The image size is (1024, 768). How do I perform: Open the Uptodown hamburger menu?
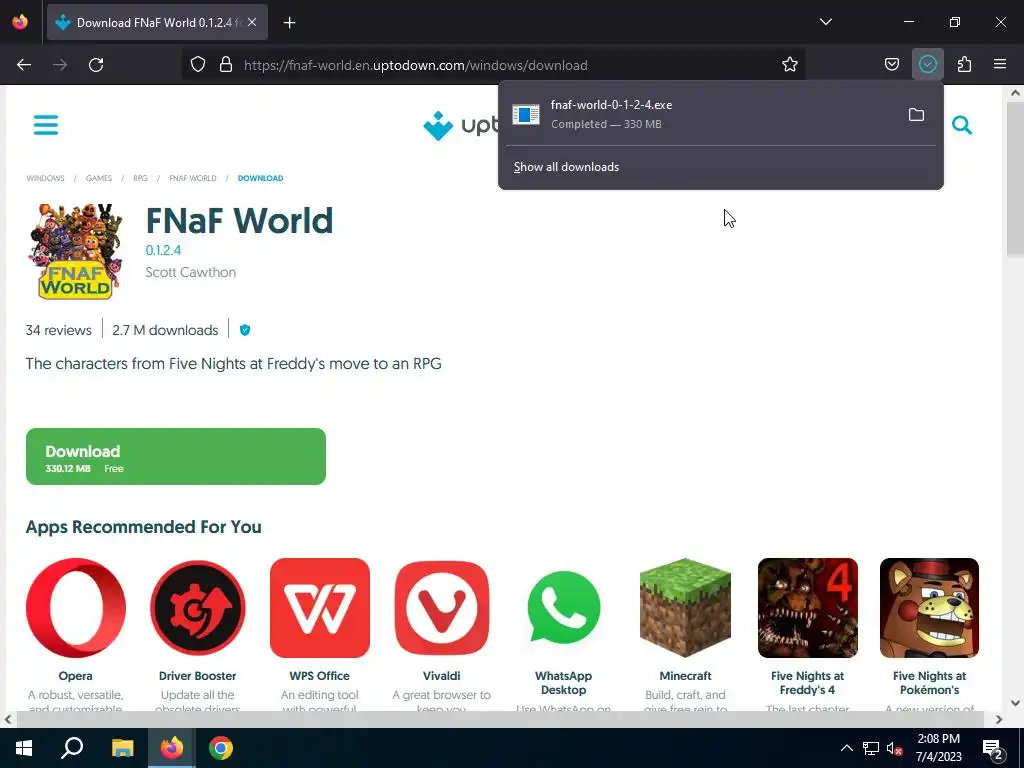pyautogui.click(x=46, y=125)
